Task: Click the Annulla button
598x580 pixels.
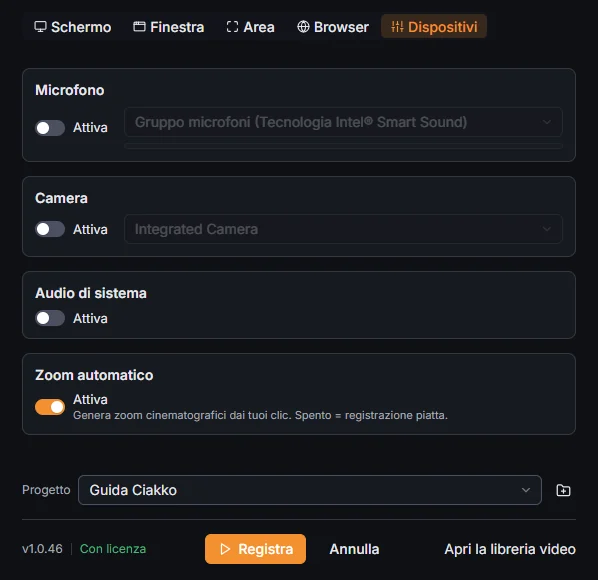Action: coord(354,549)
